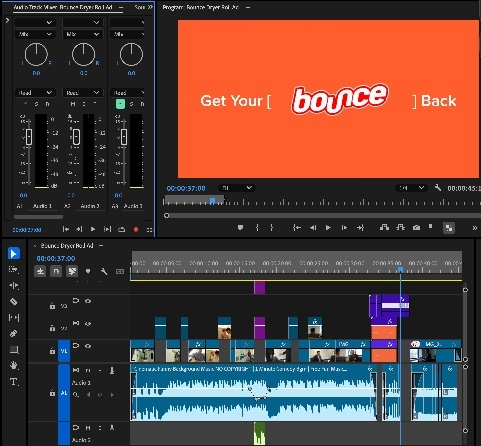This screenshot has width=481, height=446.
Task: Export a frame with the camera icon
Action: (416, 228)
